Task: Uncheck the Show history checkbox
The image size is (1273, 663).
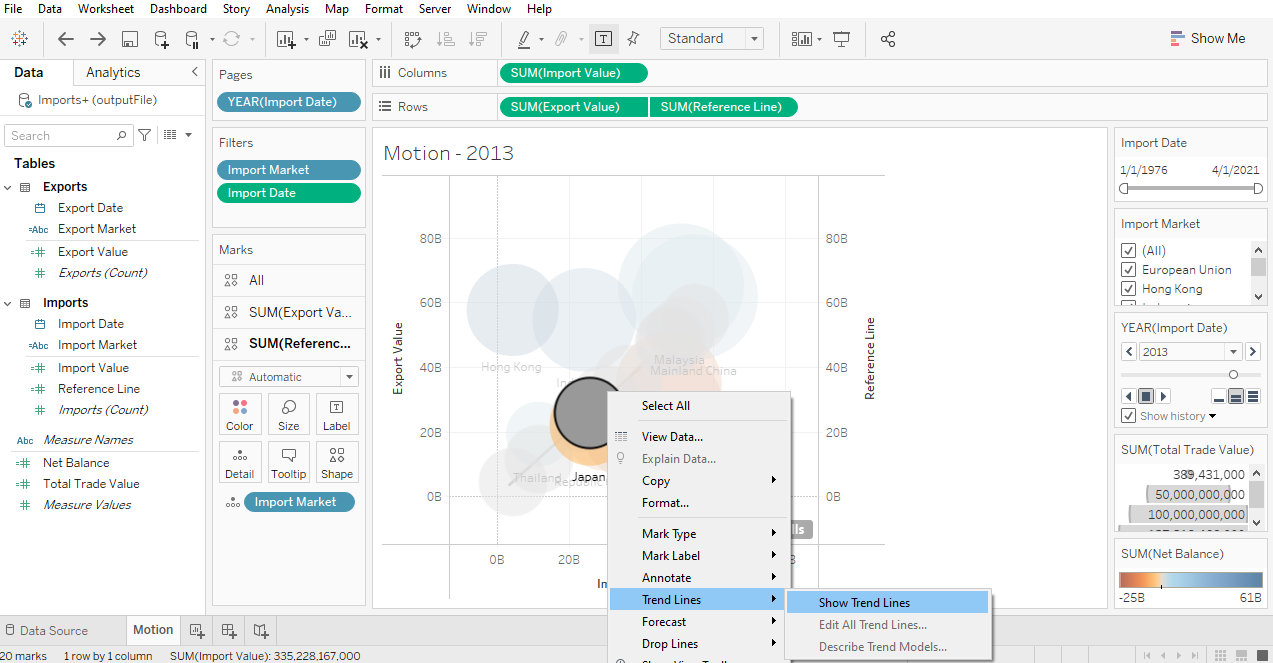Action: point(1129,416)
